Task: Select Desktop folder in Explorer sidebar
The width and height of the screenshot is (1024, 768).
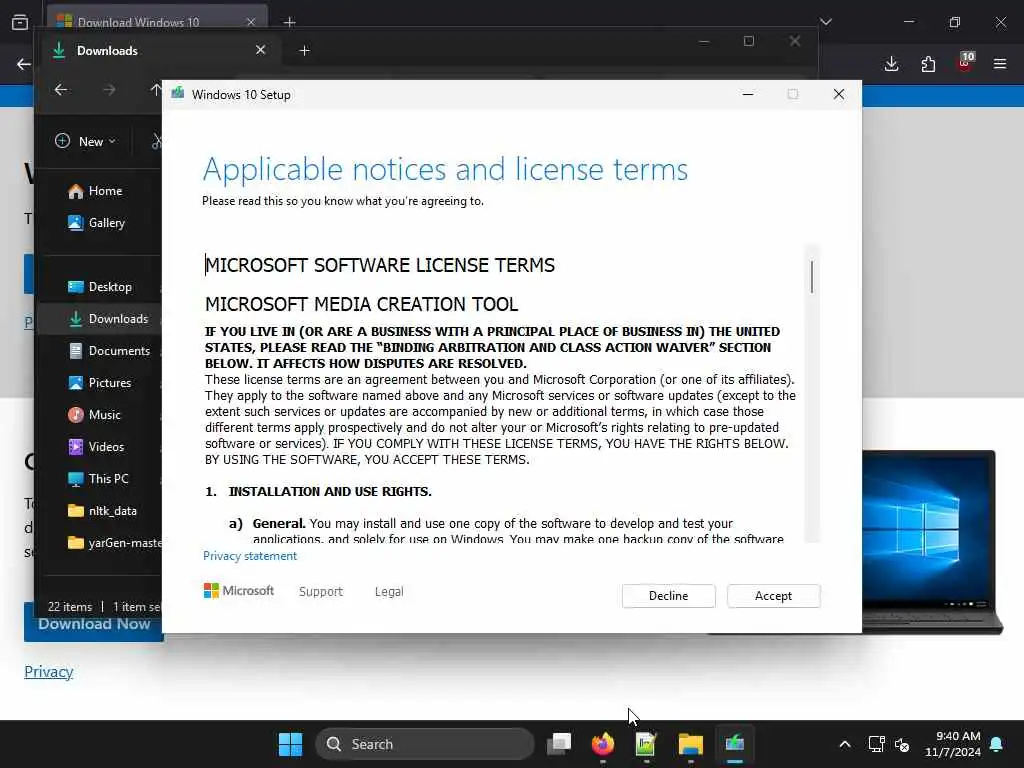Action: click(100, 287)
